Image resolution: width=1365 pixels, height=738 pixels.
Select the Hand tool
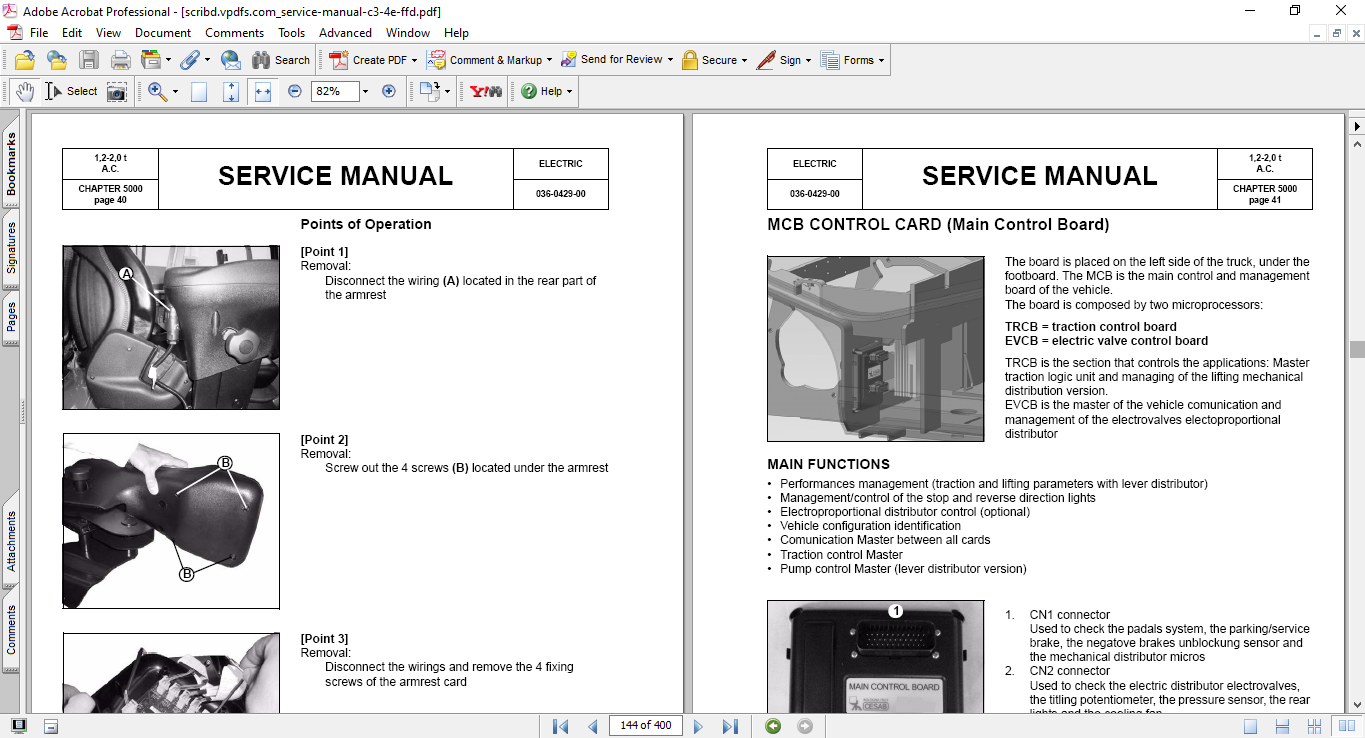coord(25,92)
